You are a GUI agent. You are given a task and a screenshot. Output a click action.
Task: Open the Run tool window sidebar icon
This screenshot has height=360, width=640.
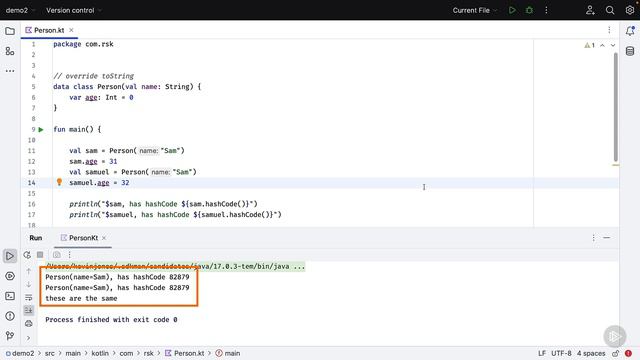10,256
